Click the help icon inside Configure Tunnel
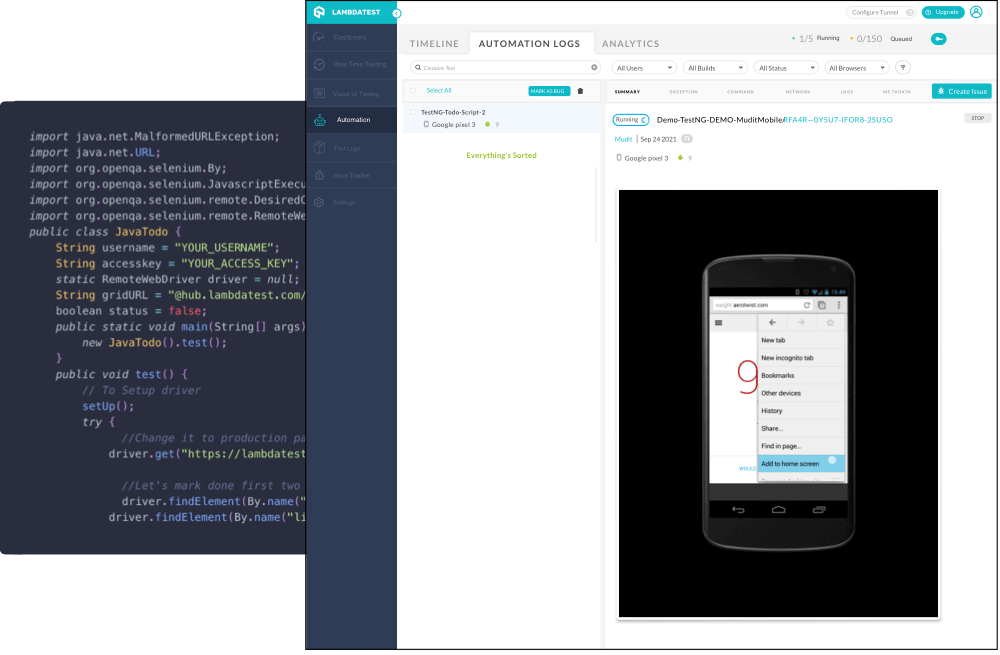 point(909,12)
